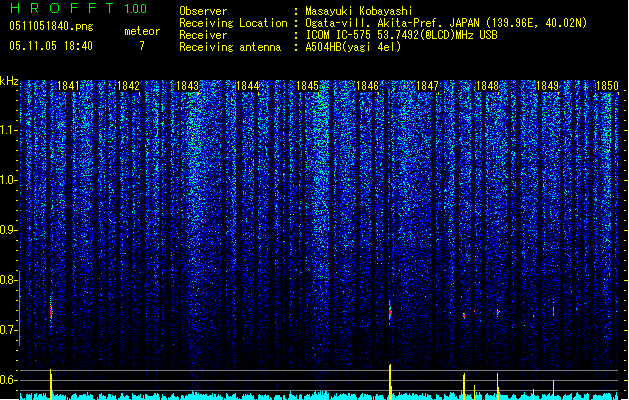This screenshot has width=629, height=400.
Task: Select the Ogata-vill. Akita-Pref. JAPAN location text
Action: pos(446,23)
